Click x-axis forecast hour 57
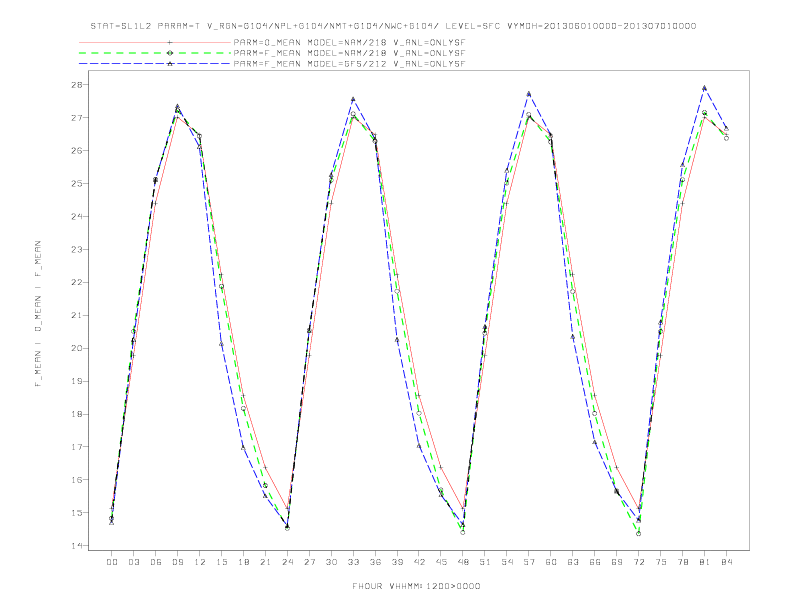The width and height of the screenshot is (792, 612). [x=529, y=562]
